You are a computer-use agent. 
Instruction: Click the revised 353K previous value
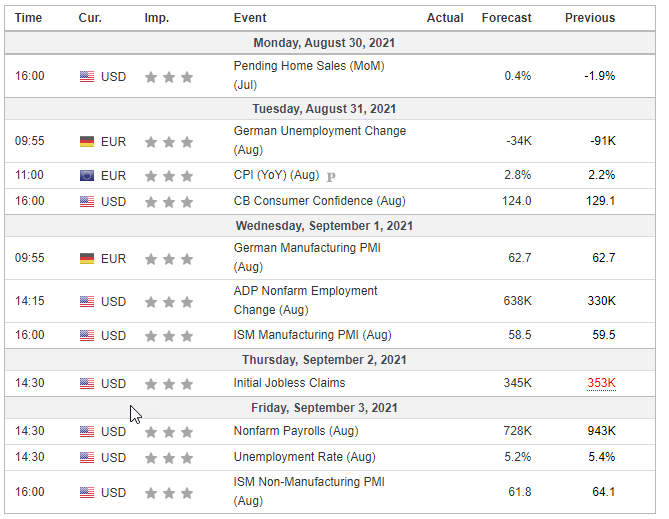[601, 383]
